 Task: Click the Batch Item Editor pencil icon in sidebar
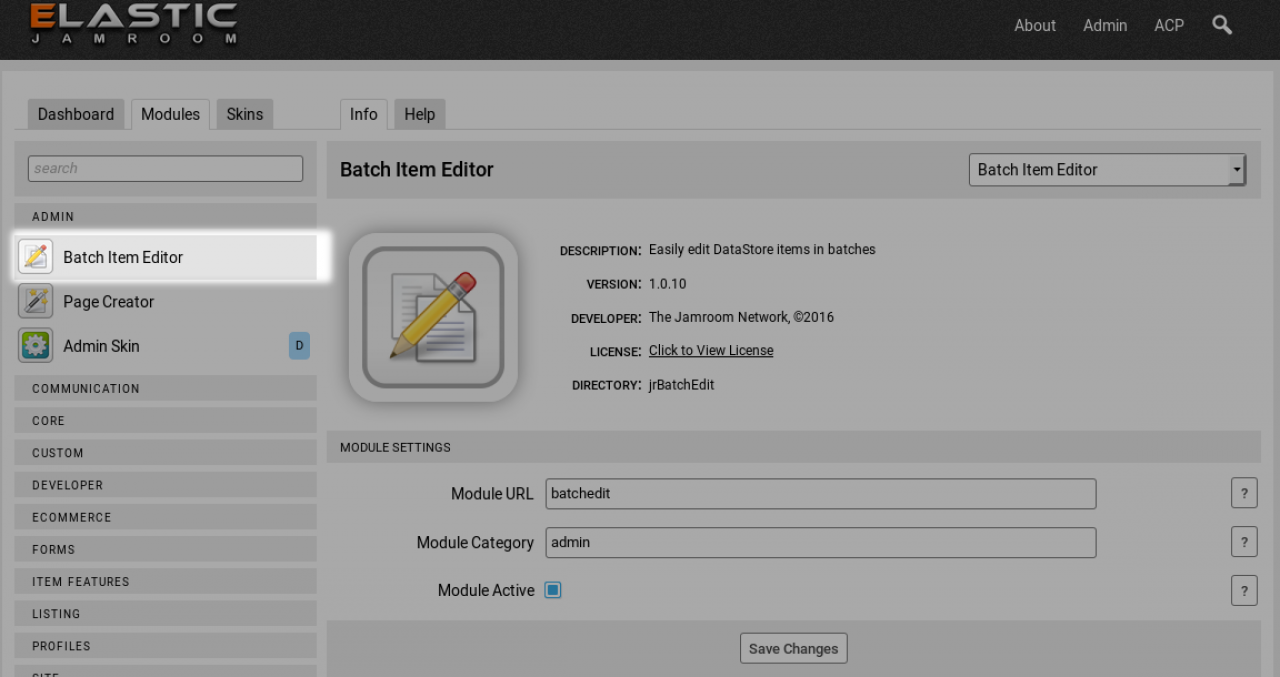tap(36, 257)
